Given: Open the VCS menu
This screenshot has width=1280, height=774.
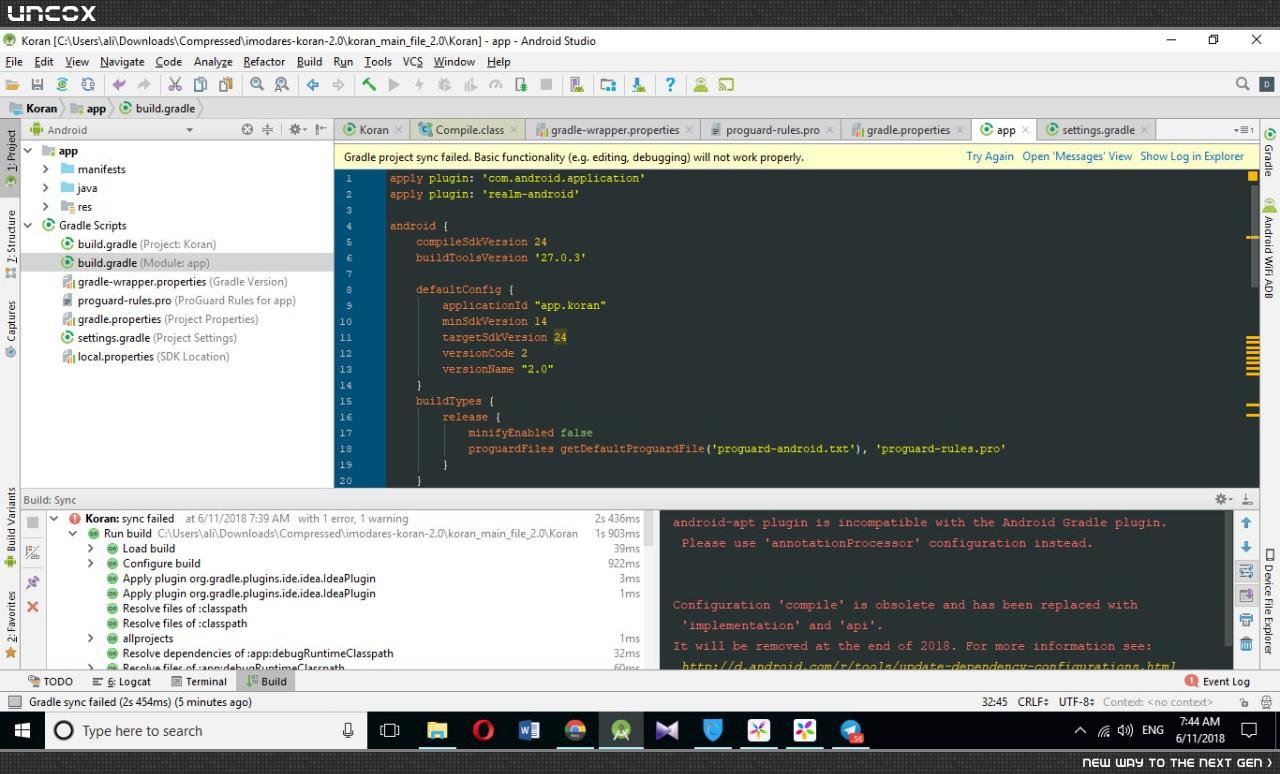Looking at the screenshot, I should [412, 62].
